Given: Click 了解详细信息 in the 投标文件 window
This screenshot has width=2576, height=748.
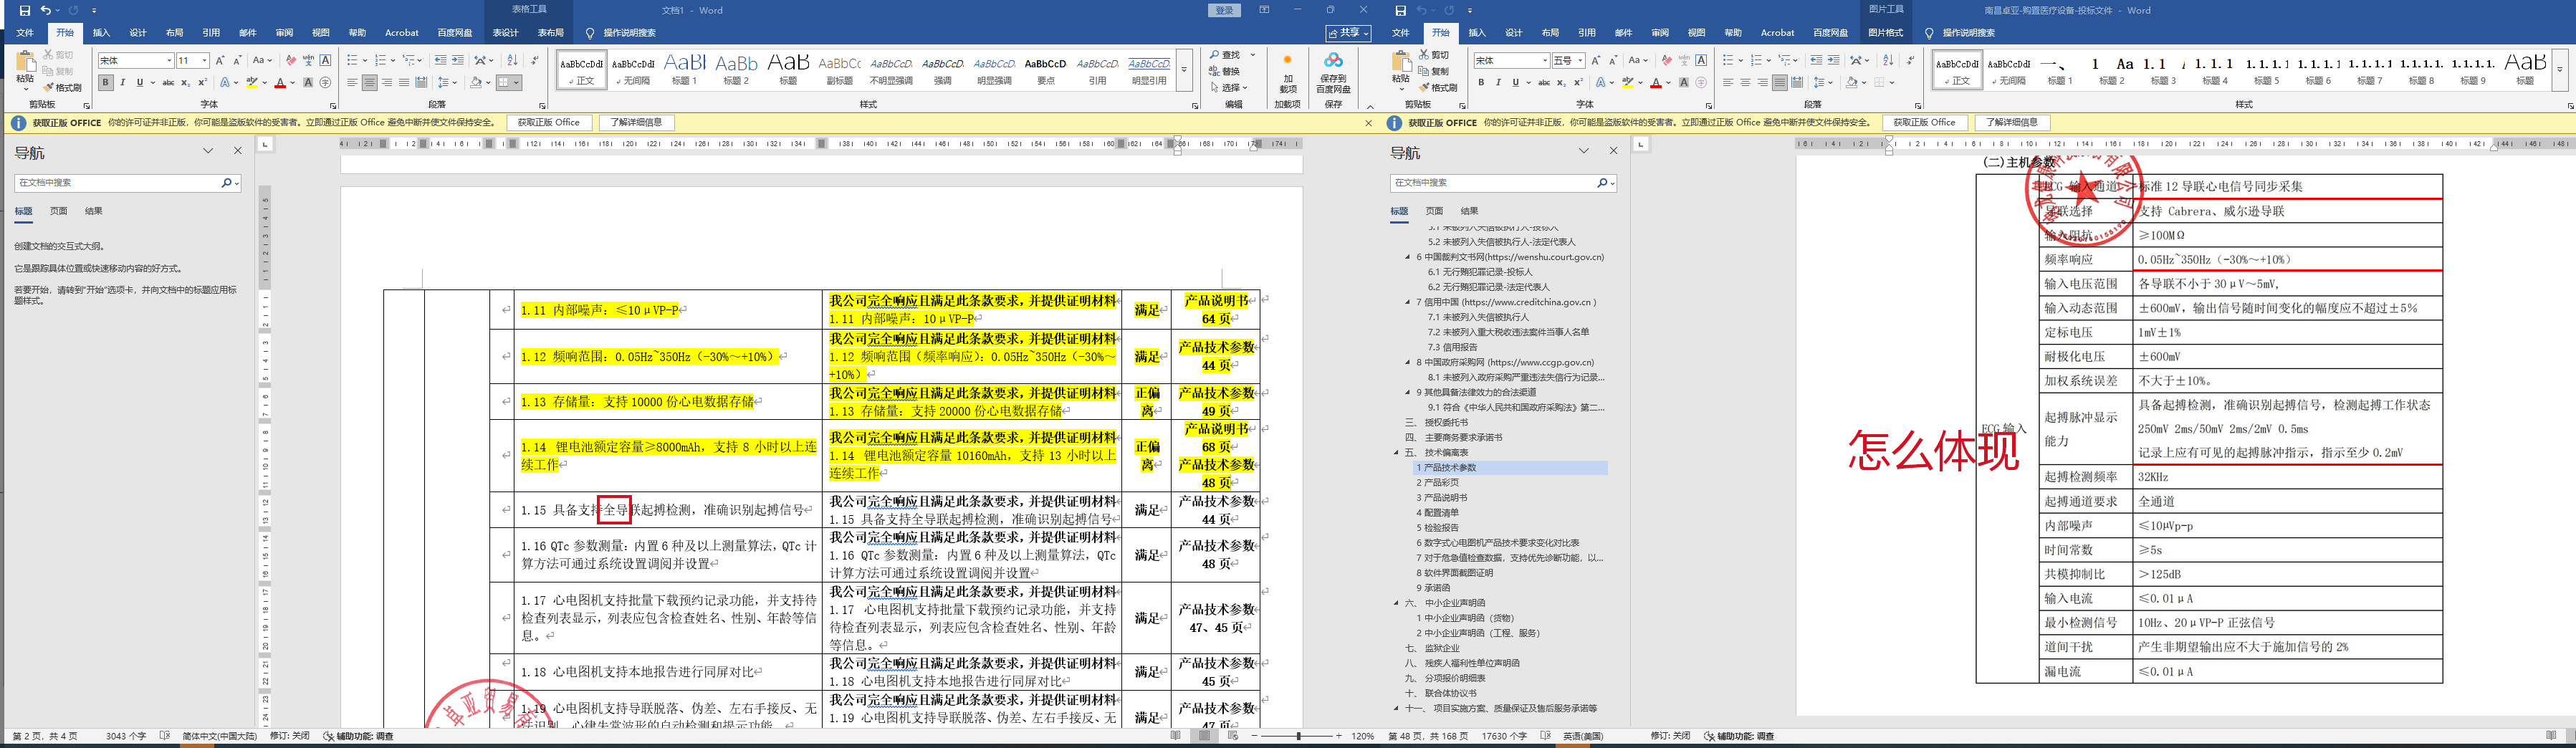Looking at the screenshot, I should 2011,123.
